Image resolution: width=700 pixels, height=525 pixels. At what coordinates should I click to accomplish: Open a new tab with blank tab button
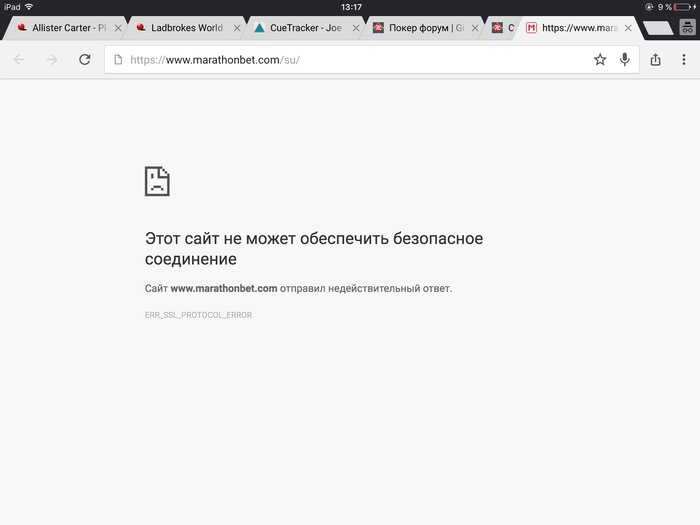coord(658,28)
